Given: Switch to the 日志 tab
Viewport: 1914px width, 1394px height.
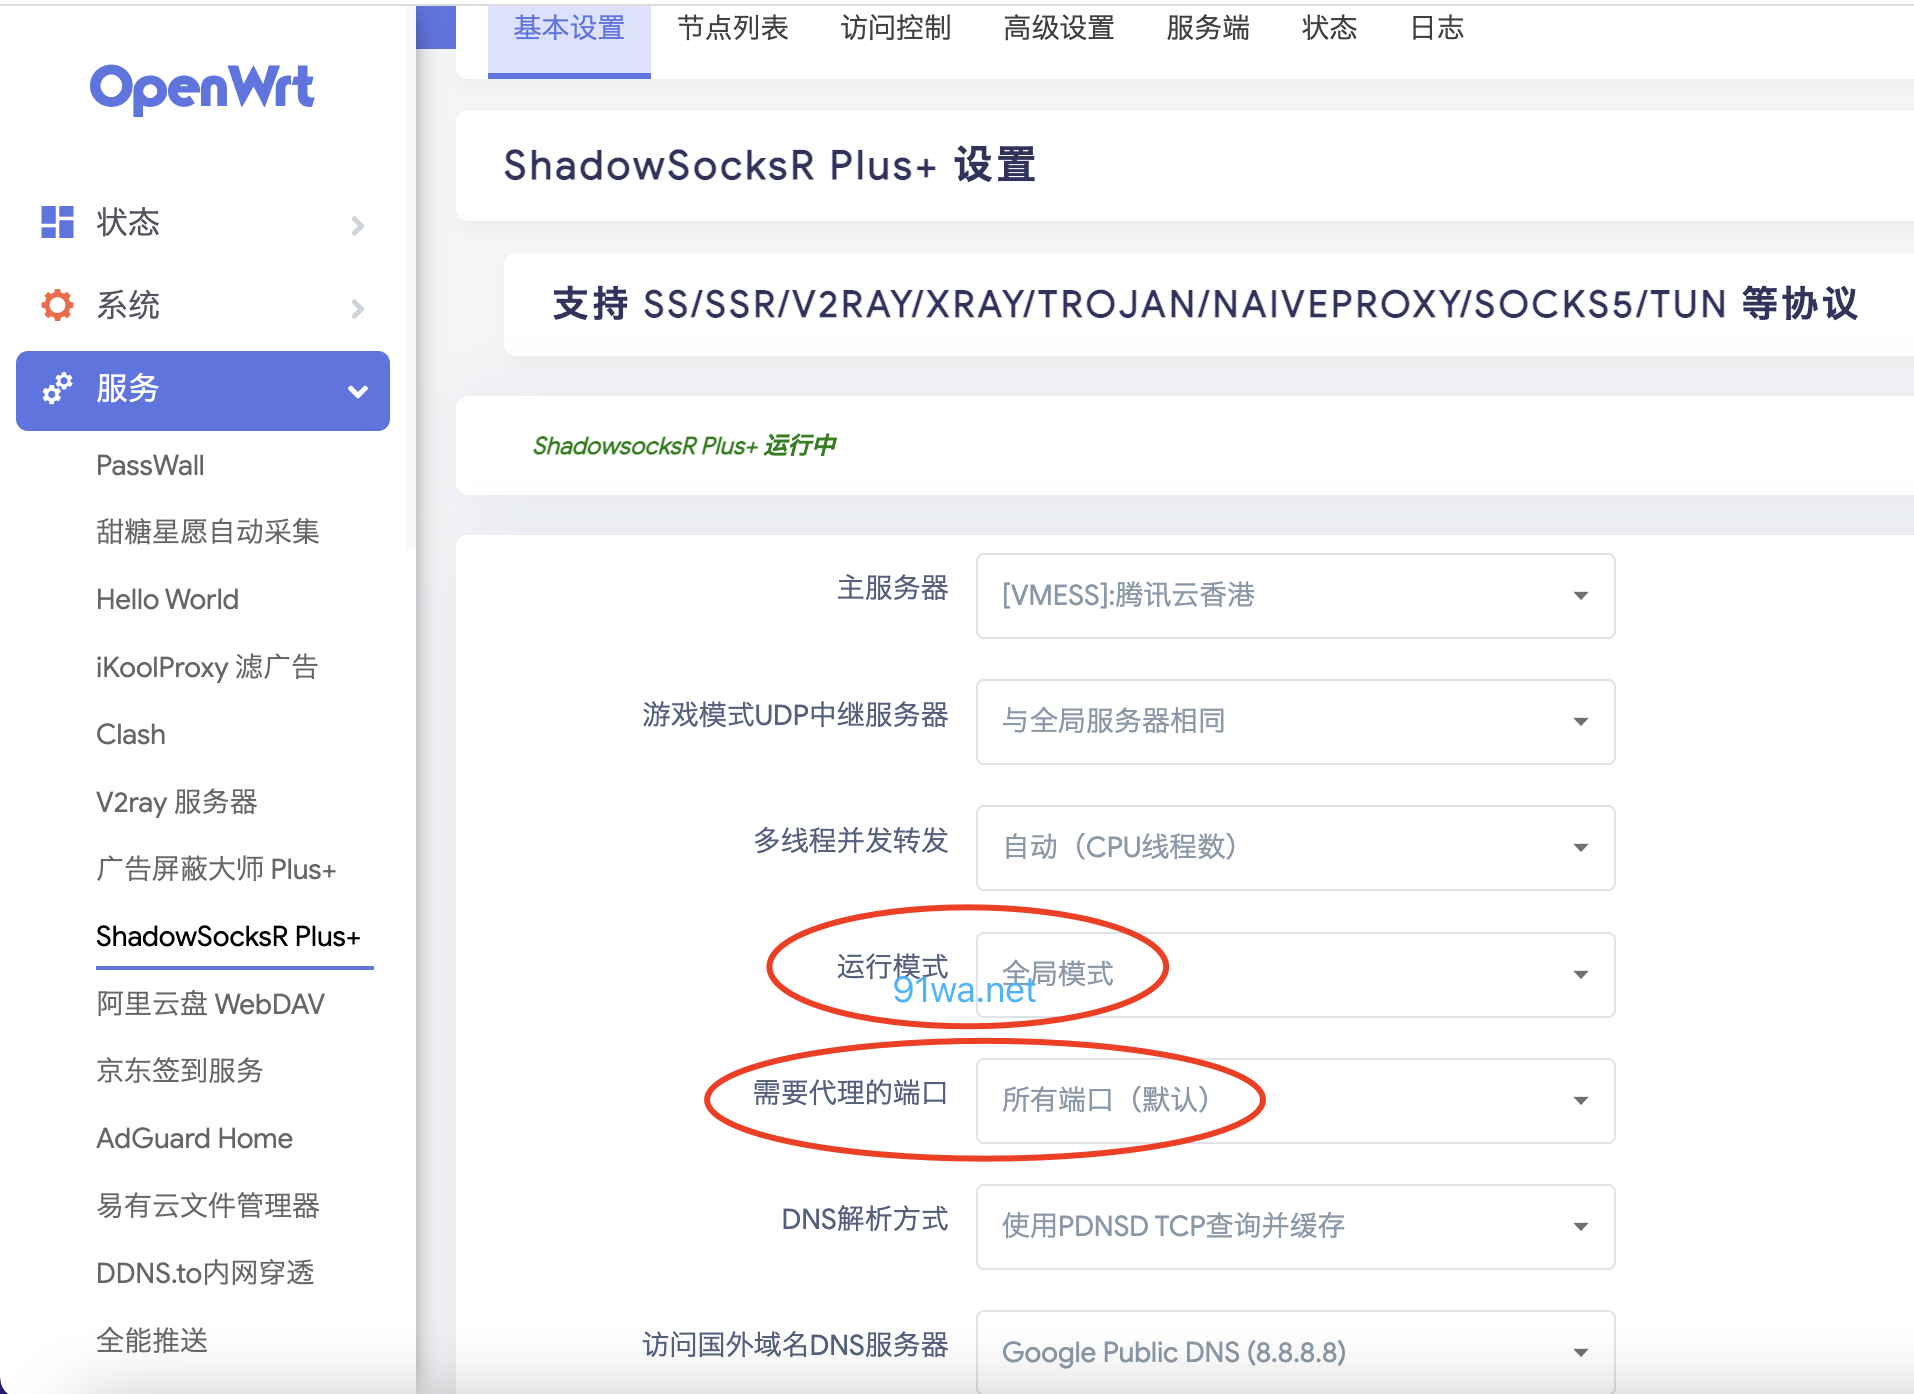Looking at the screenshot, I should click(x=1437, y=30).
